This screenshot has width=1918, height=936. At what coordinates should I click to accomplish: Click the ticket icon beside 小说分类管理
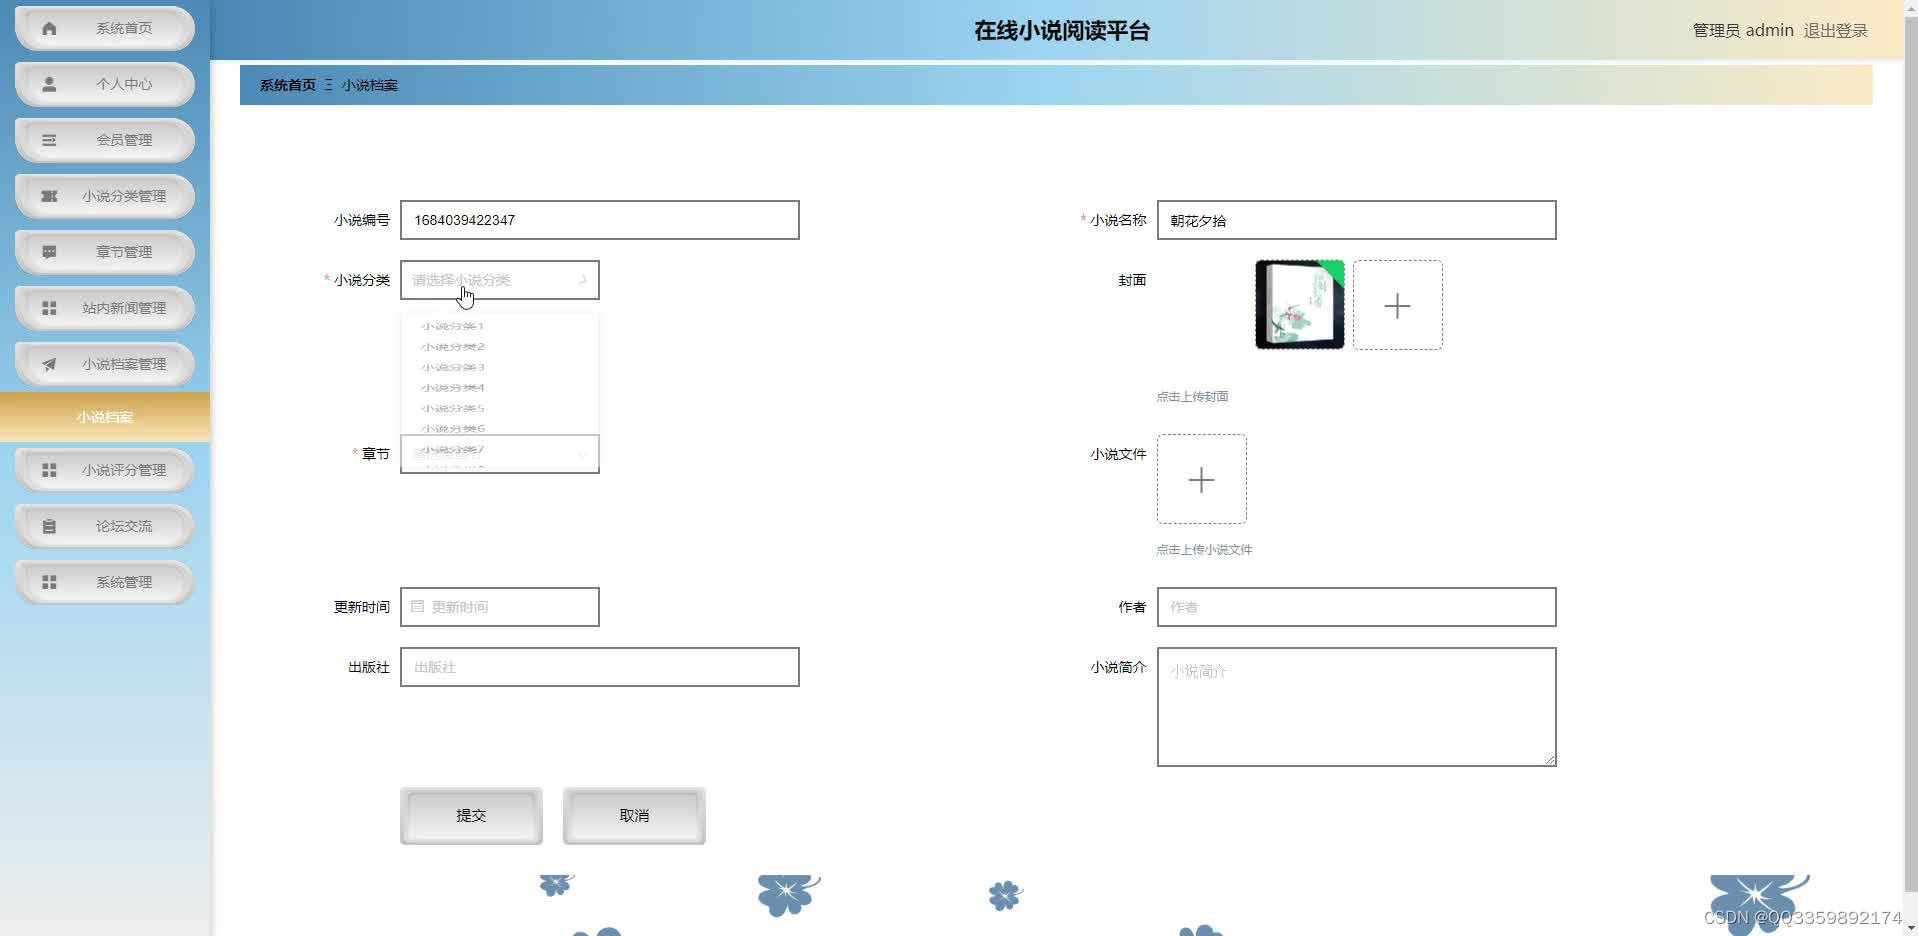coord(49,196)
